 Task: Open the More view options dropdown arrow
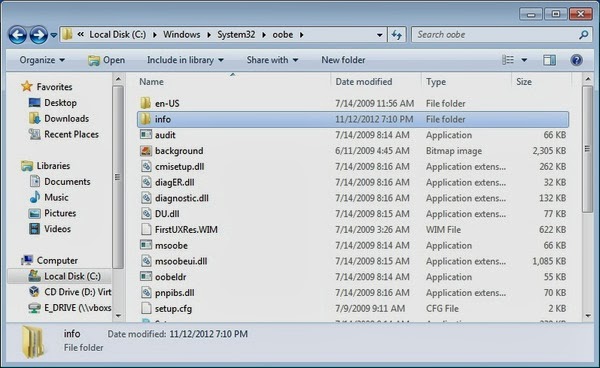click(524, 60)
